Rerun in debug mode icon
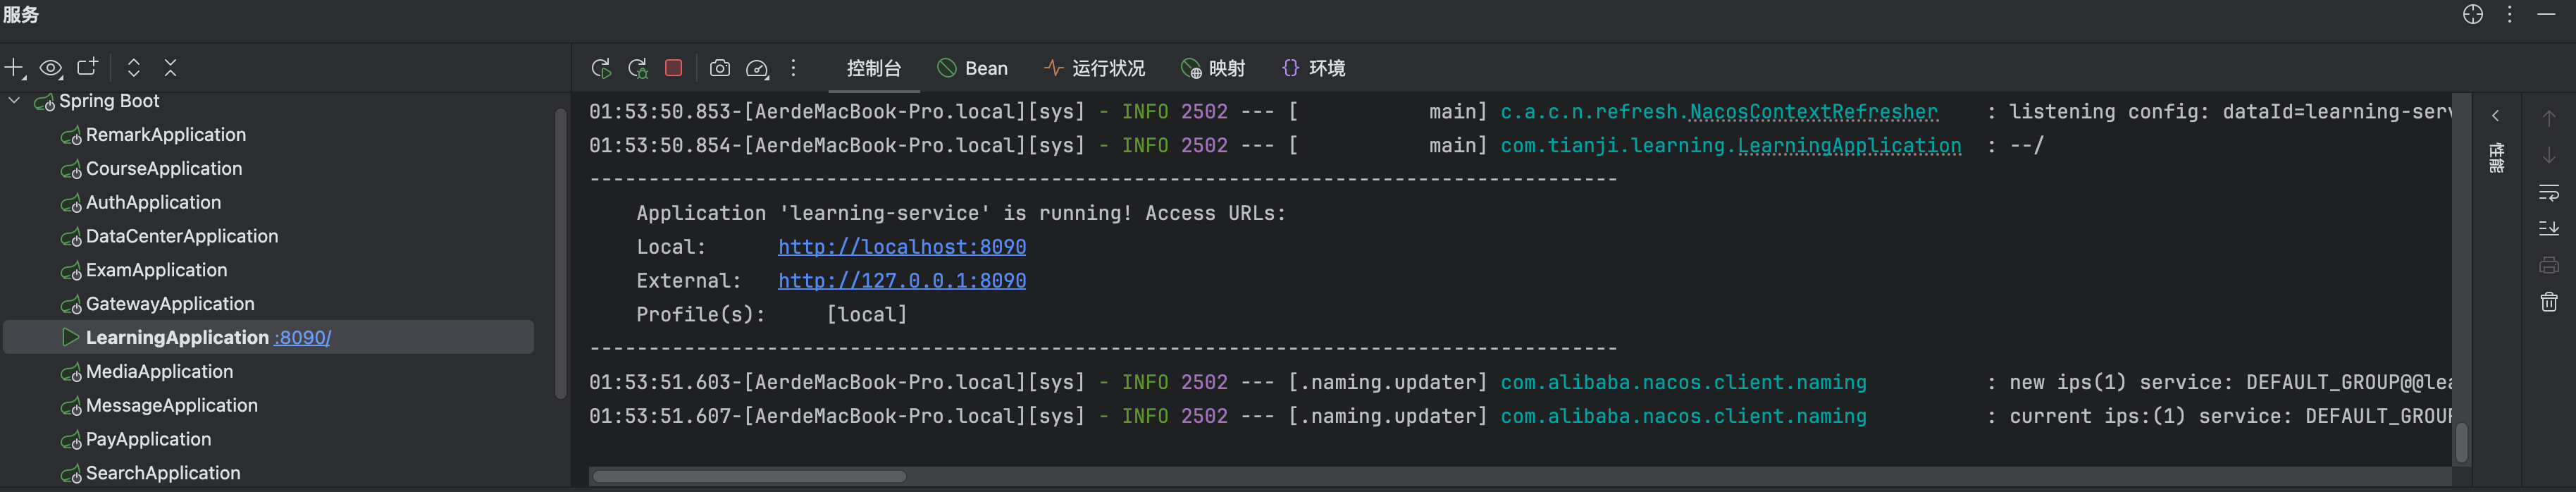The height and width of the screenshot is (492, 2576). [638, 68]
